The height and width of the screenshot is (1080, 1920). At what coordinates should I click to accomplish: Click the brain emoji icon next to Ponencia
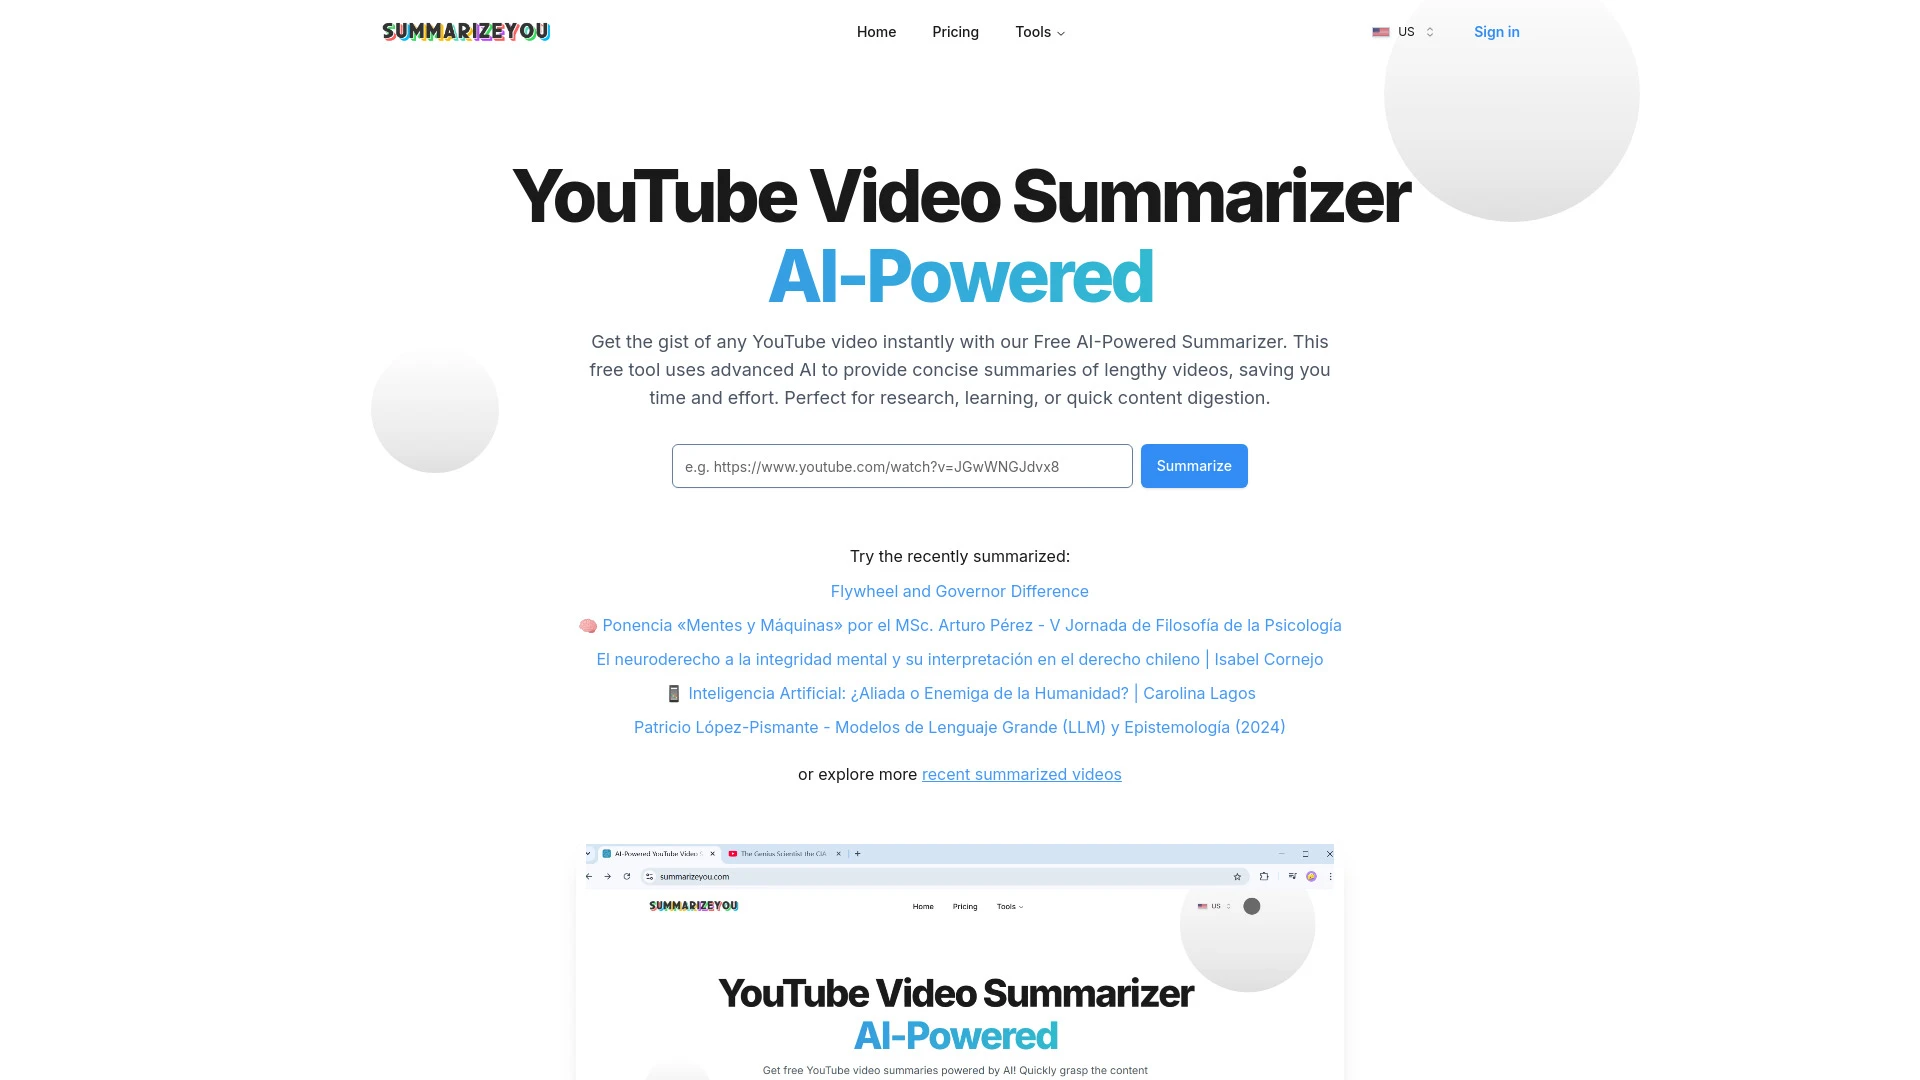(x=587, y=625)
